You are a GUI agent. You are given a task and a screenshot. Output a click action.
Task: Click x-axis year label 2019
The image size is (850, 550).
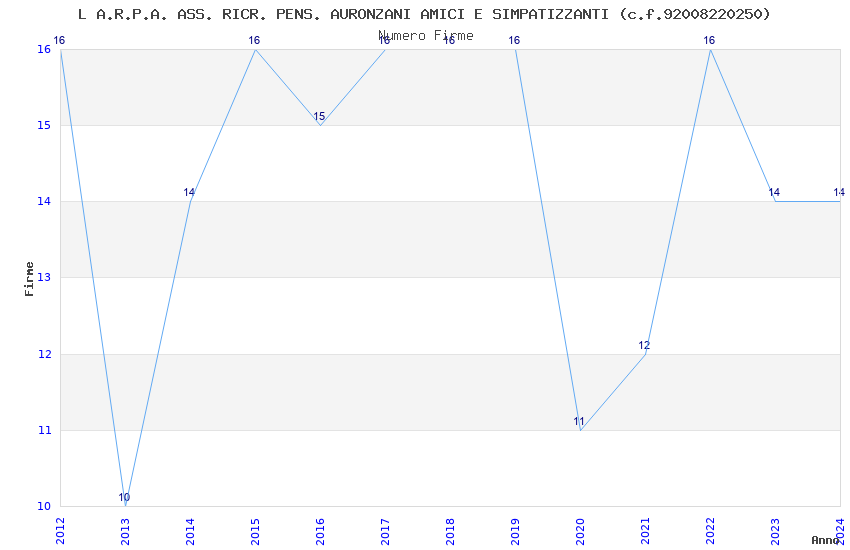516,532
